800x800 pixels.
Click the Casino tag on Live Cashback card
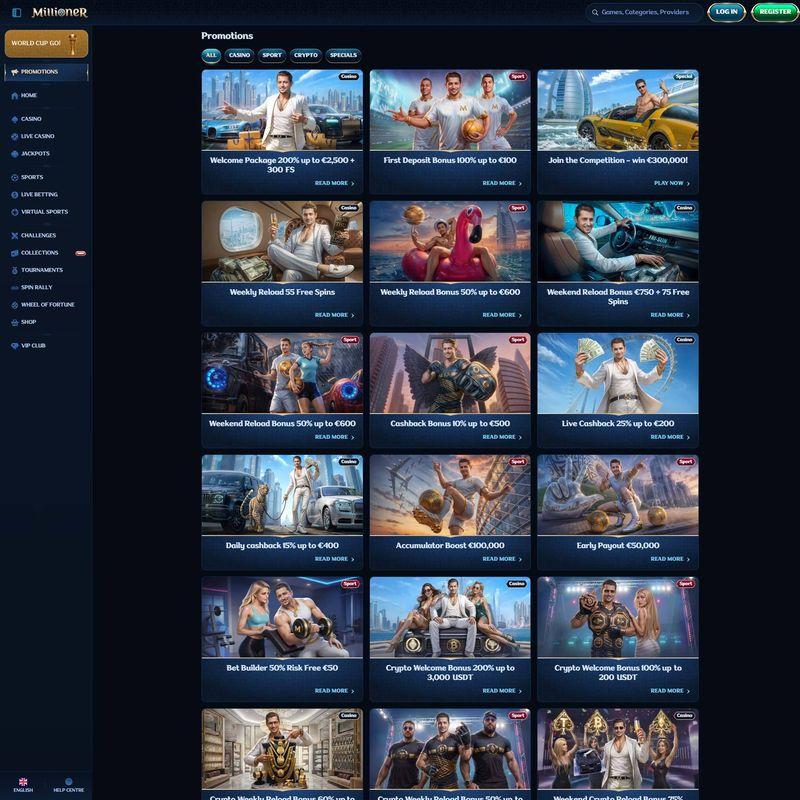click(x=684, y=340)
